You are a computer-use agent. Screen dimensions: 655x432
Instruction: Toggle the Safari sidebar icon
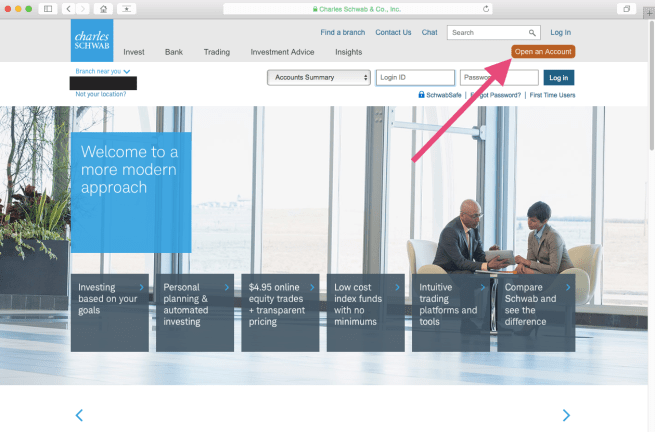pos(47,8)
